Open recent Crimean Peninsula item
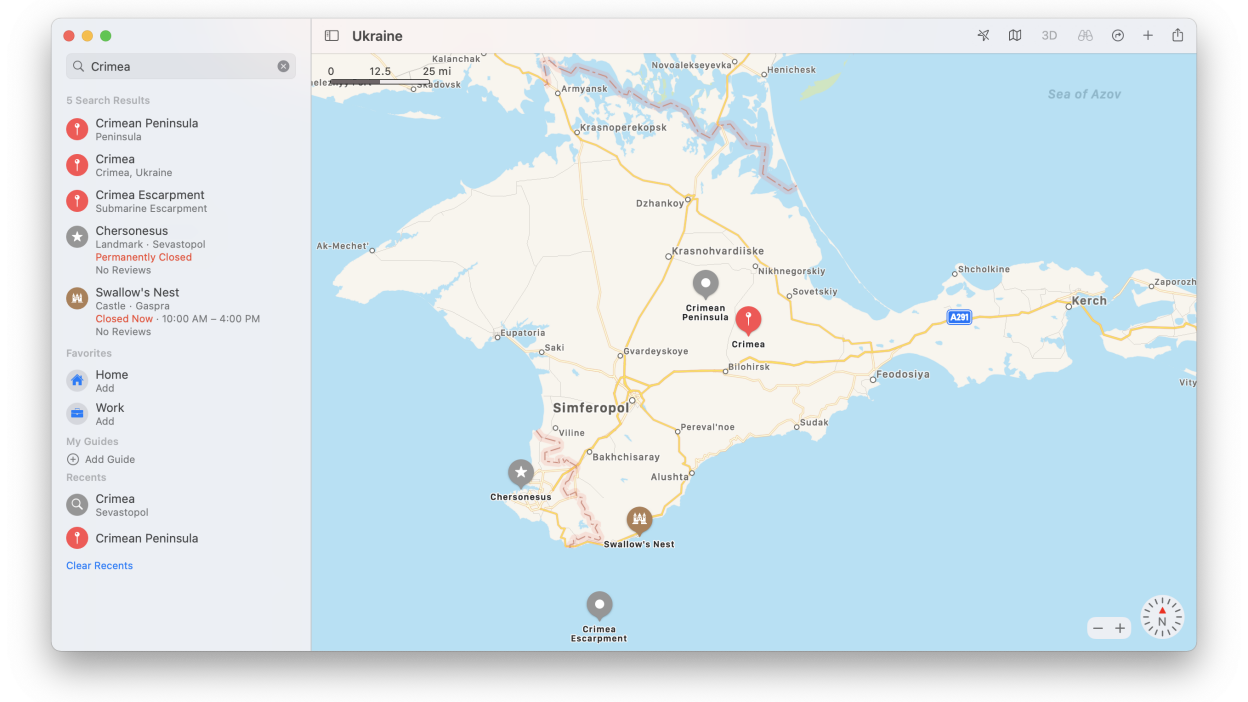Viewport: 1248px width, 702px height. 181,538
